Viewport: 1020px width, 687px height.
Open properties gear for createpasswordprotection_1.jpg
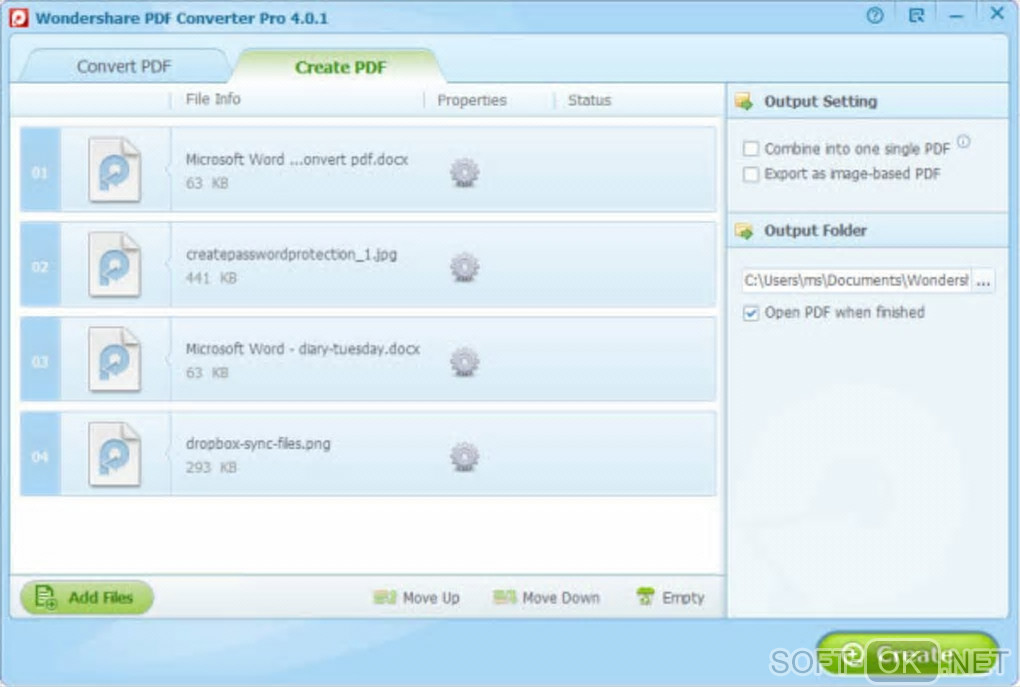(x=464, y=267)
